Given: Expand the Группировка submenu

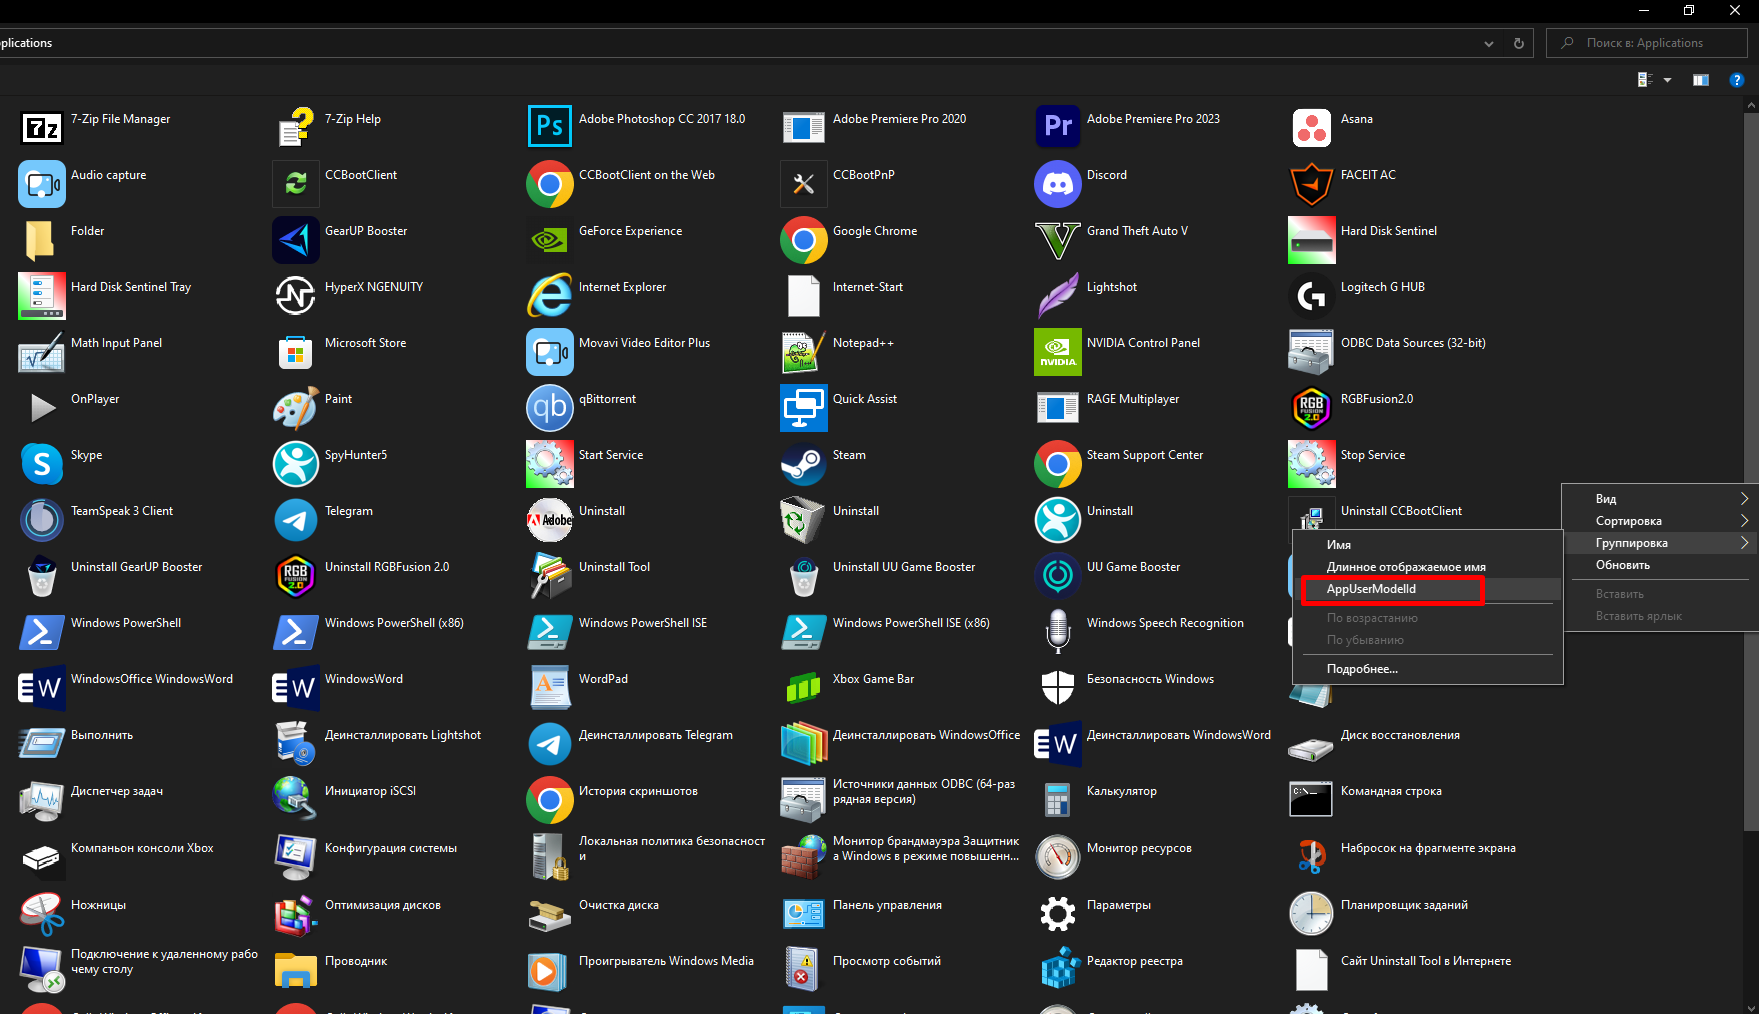Looking at the screenshot, I should click(x=1660, y=543).
